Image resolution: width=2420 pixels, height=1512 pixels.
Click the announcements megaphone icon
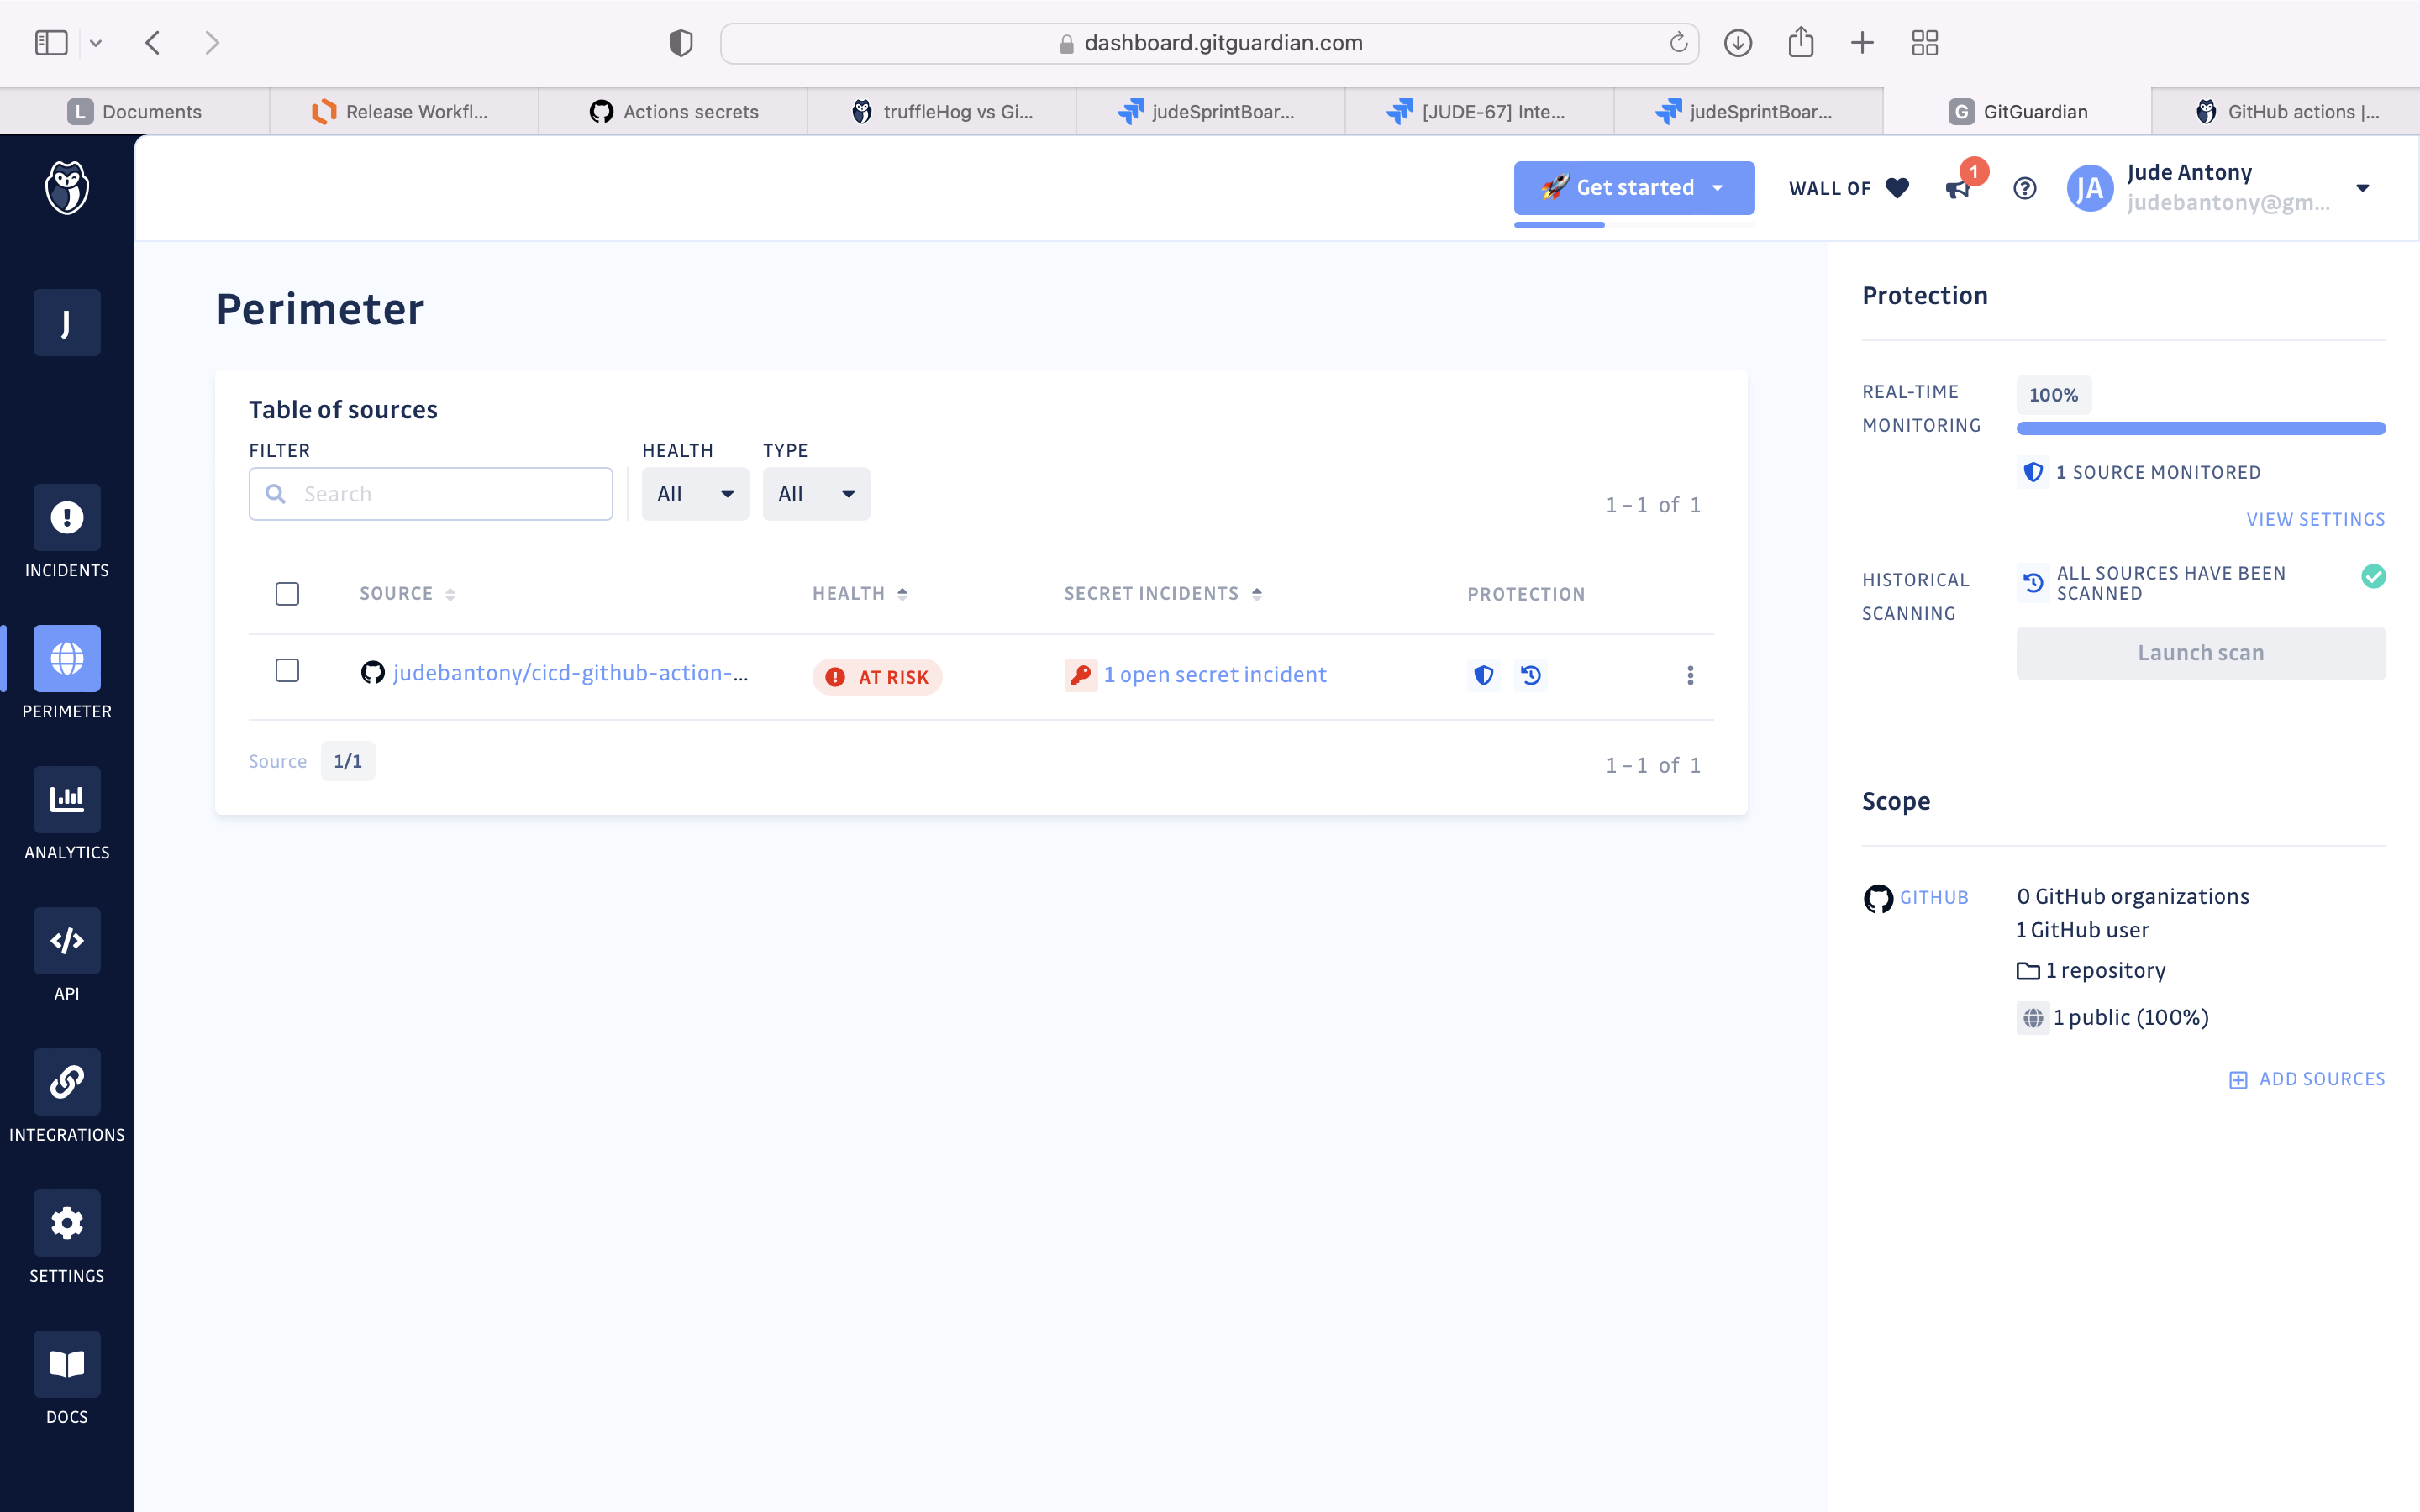[x=1958, y=188]
